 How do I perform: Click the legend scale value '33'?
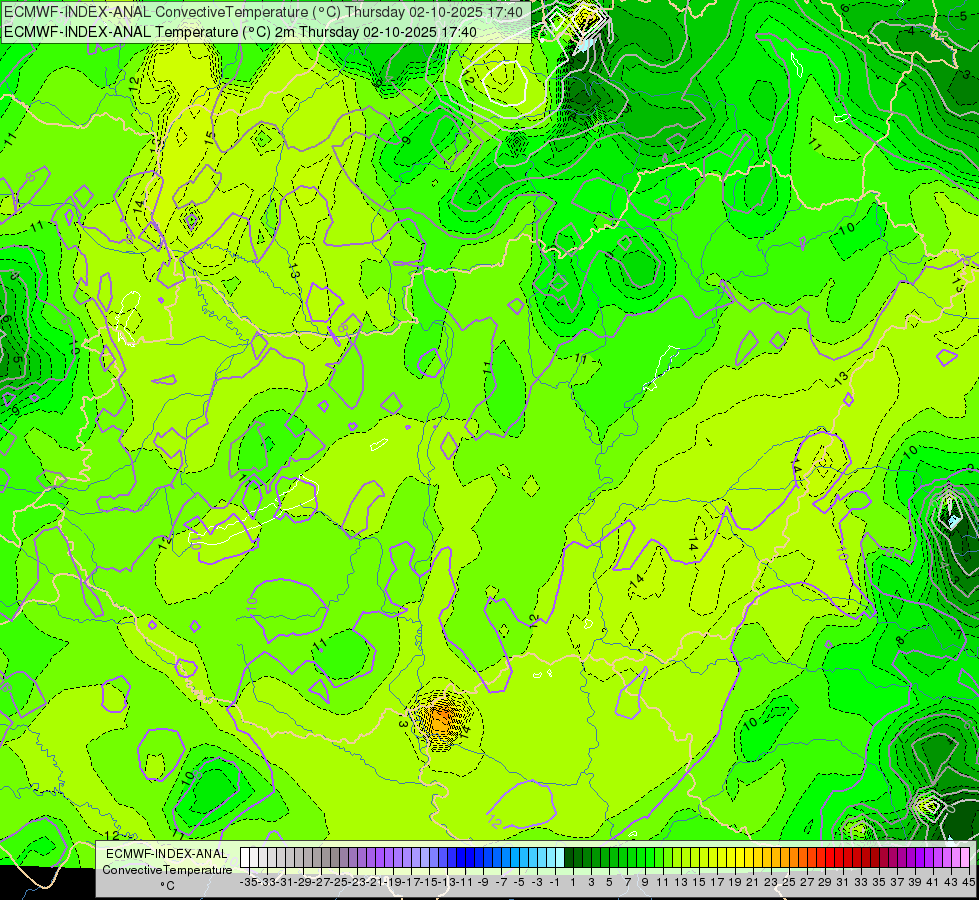click(861, 883)
